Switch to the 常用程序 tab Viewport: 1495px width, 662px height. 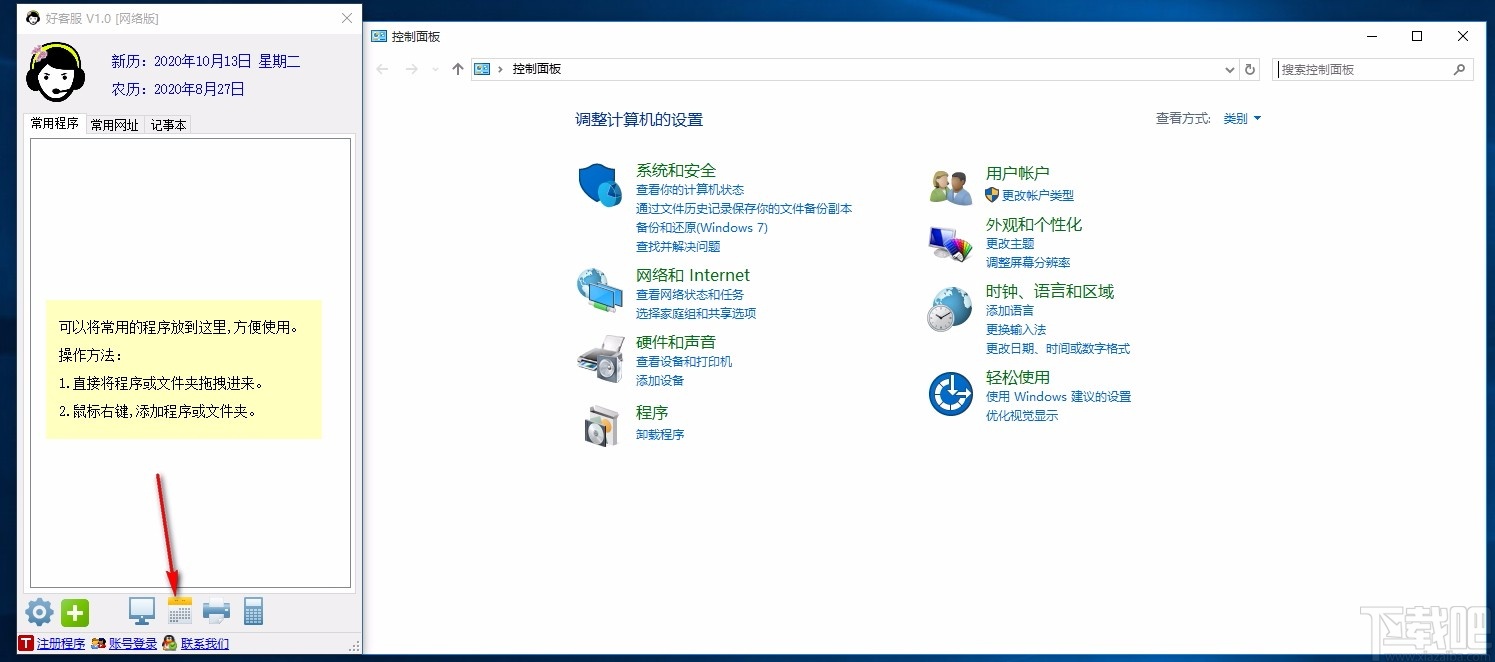pos(54,124)
